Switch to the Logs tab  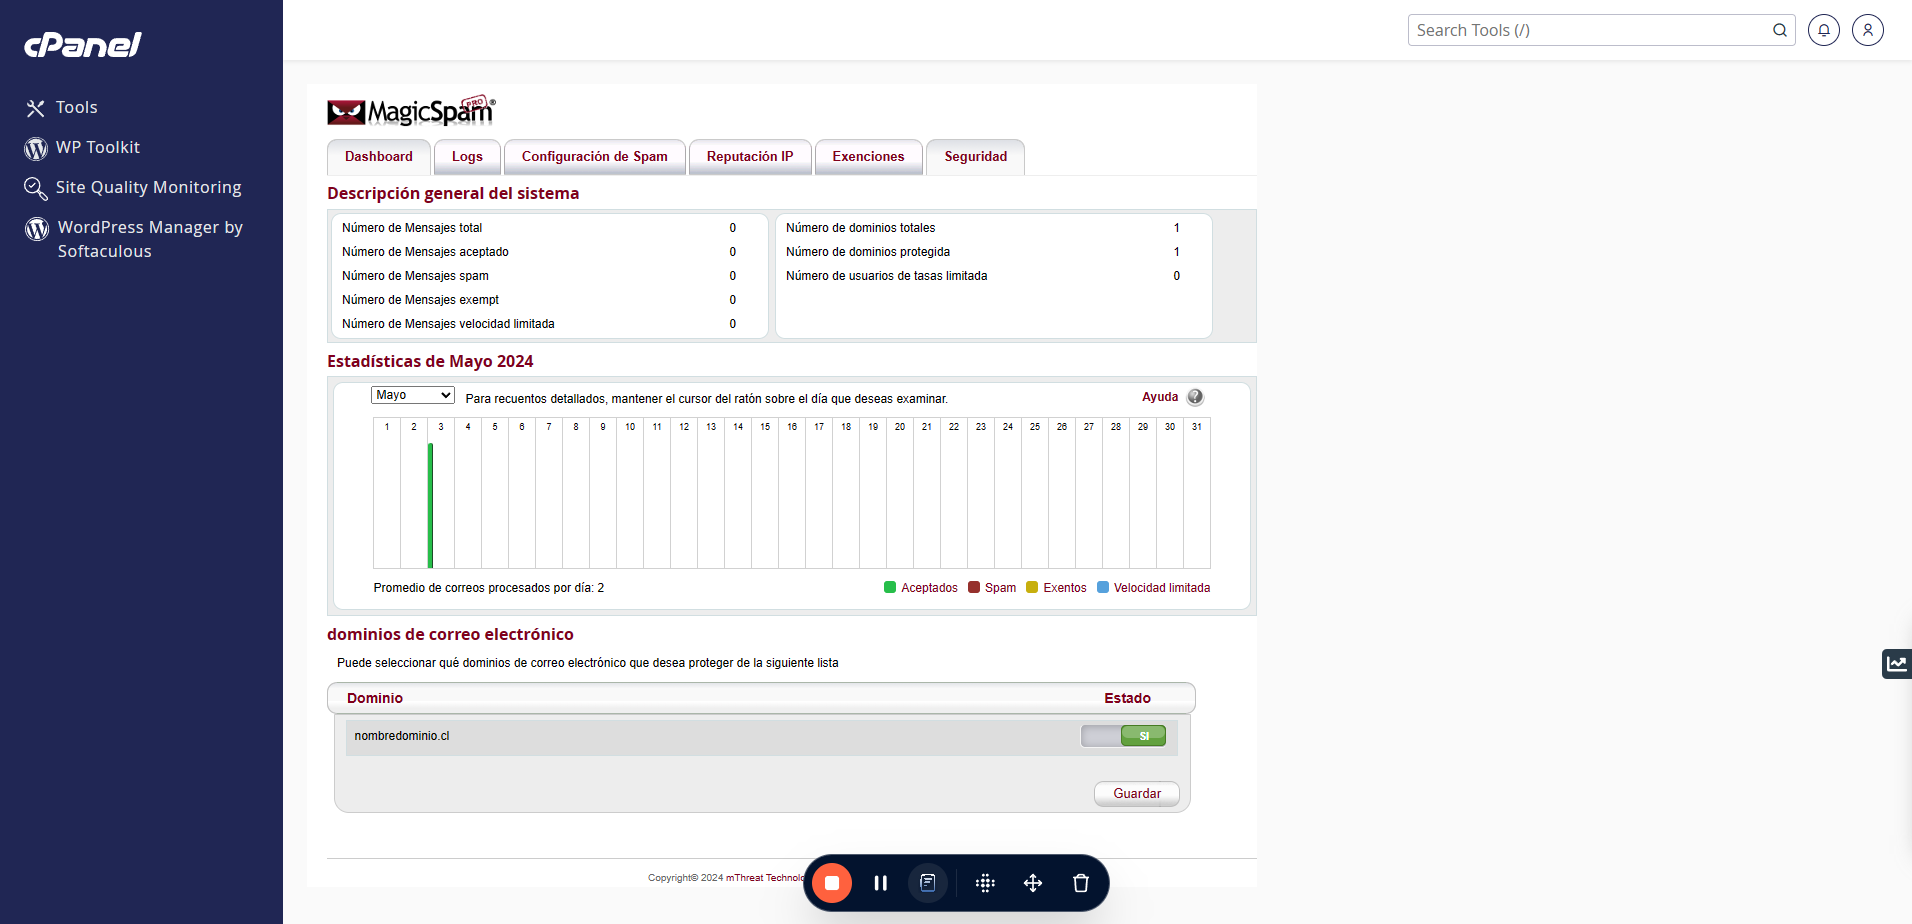pos(467,157)
